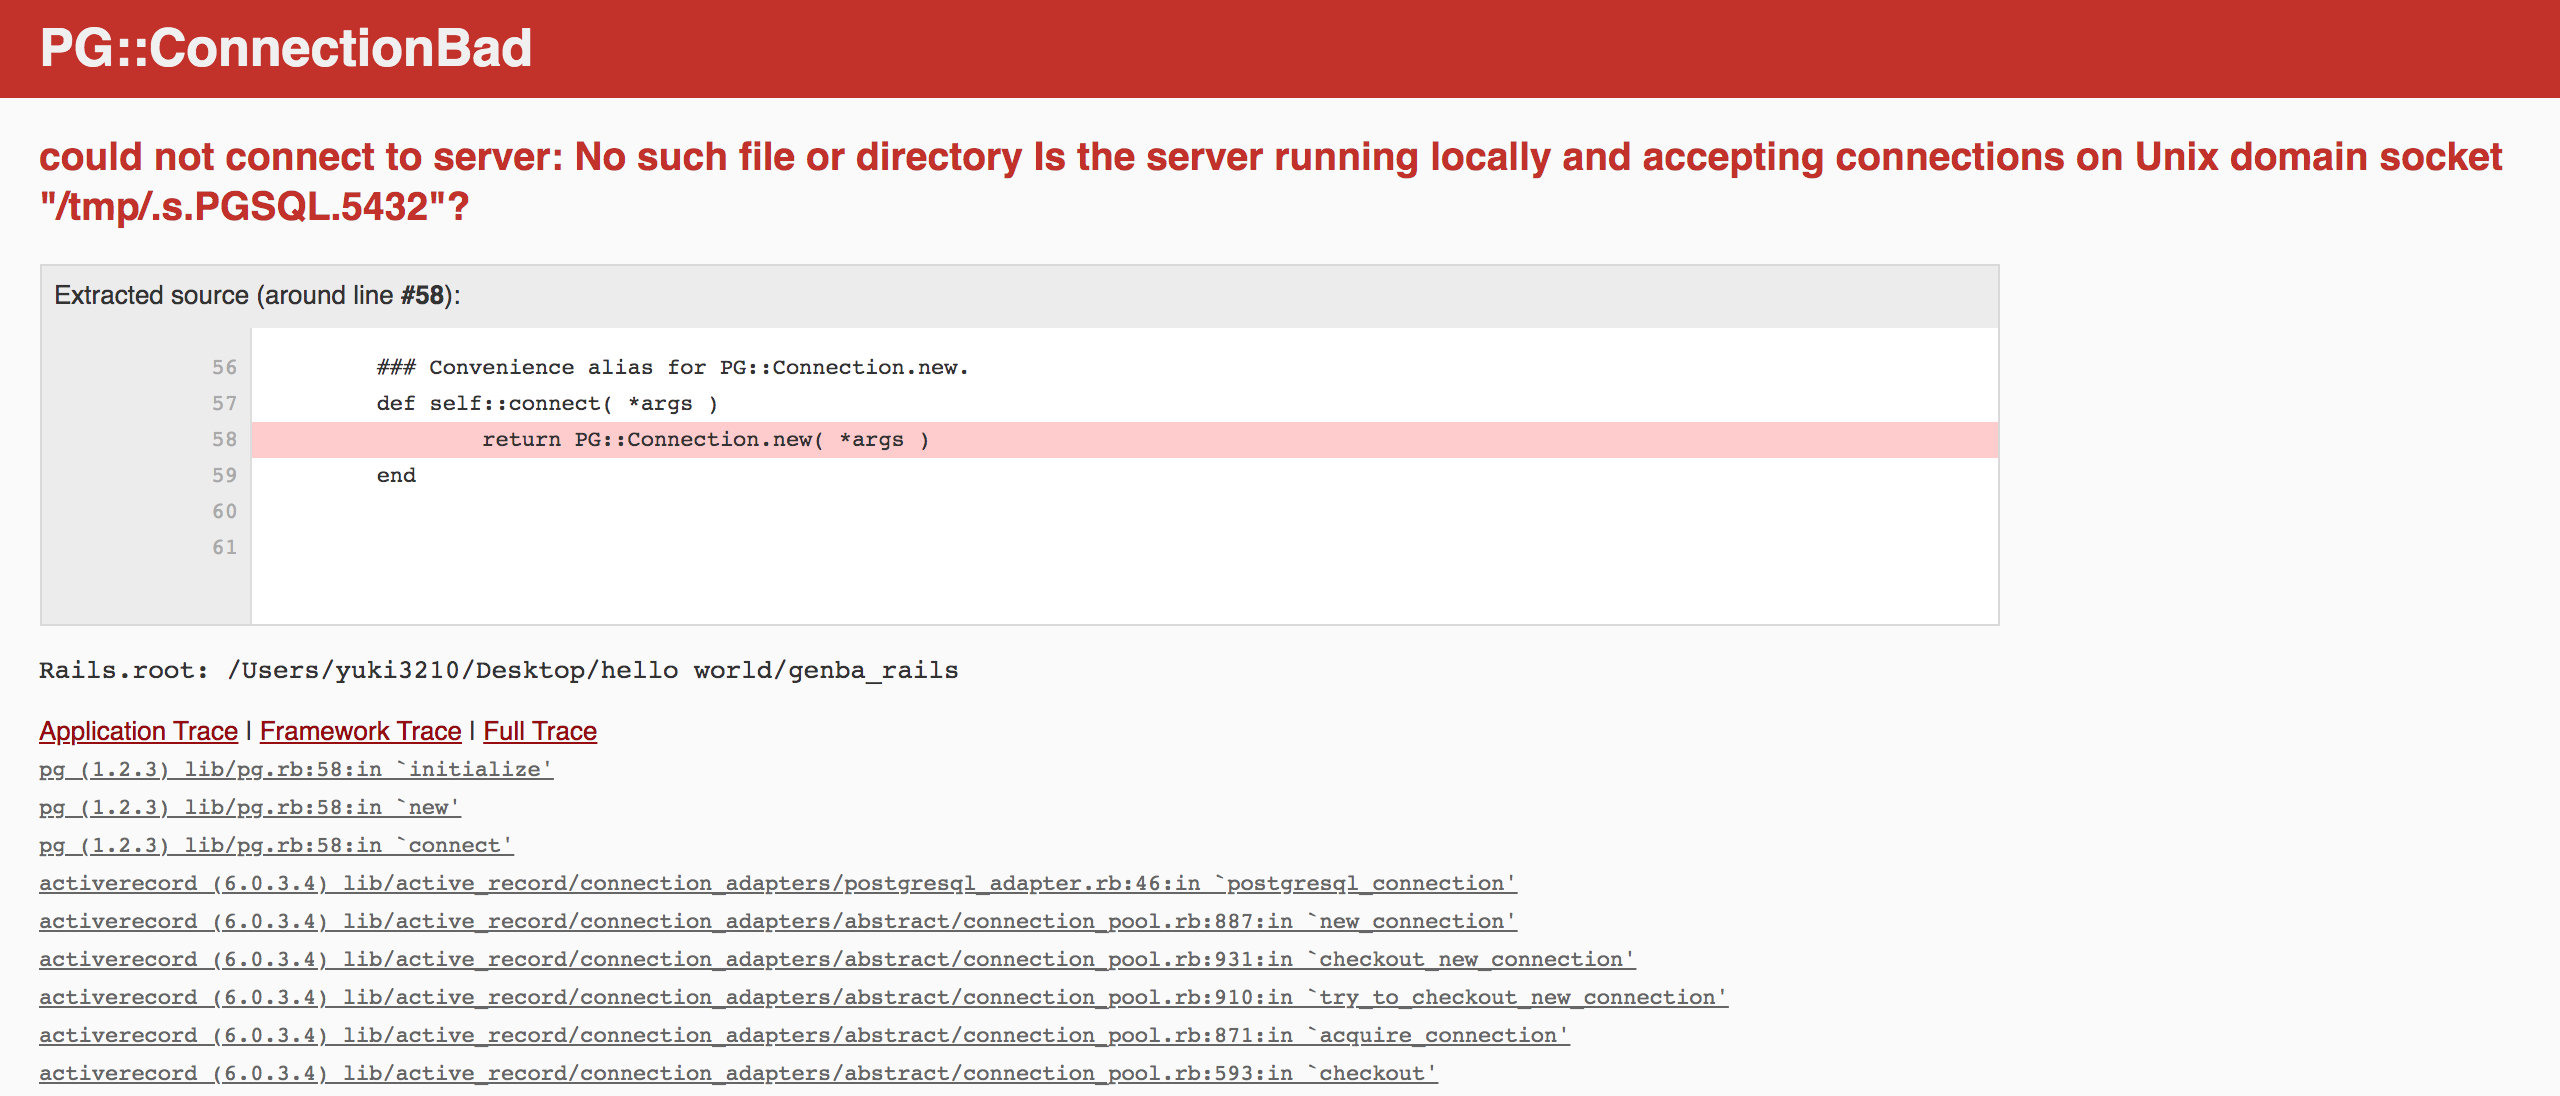Click the red error message text

click(x=1270, y=158)
